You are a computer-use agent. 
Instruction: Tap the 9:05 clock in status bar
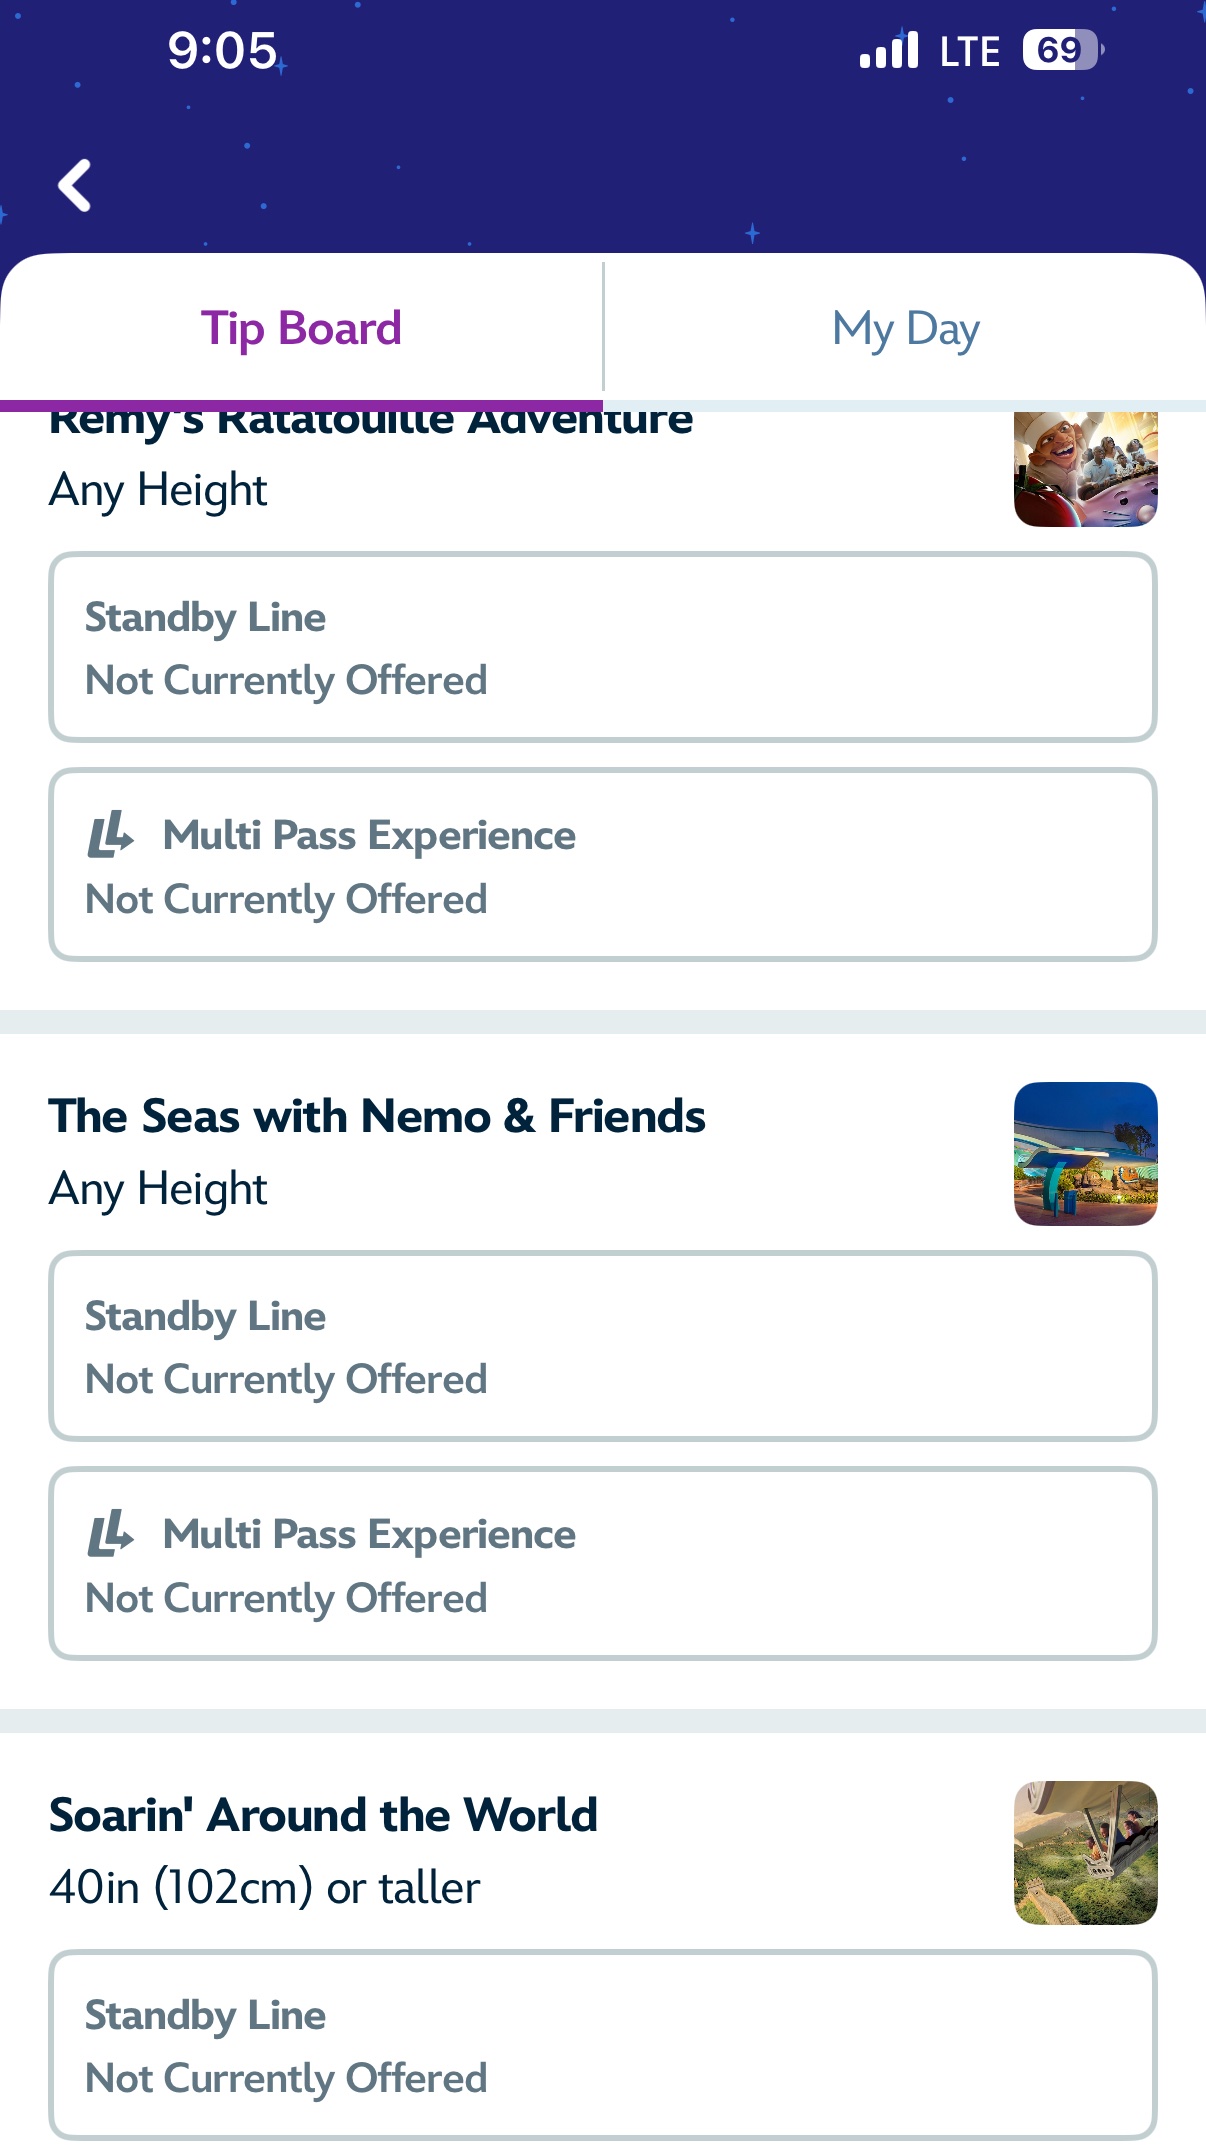[222, 50]
